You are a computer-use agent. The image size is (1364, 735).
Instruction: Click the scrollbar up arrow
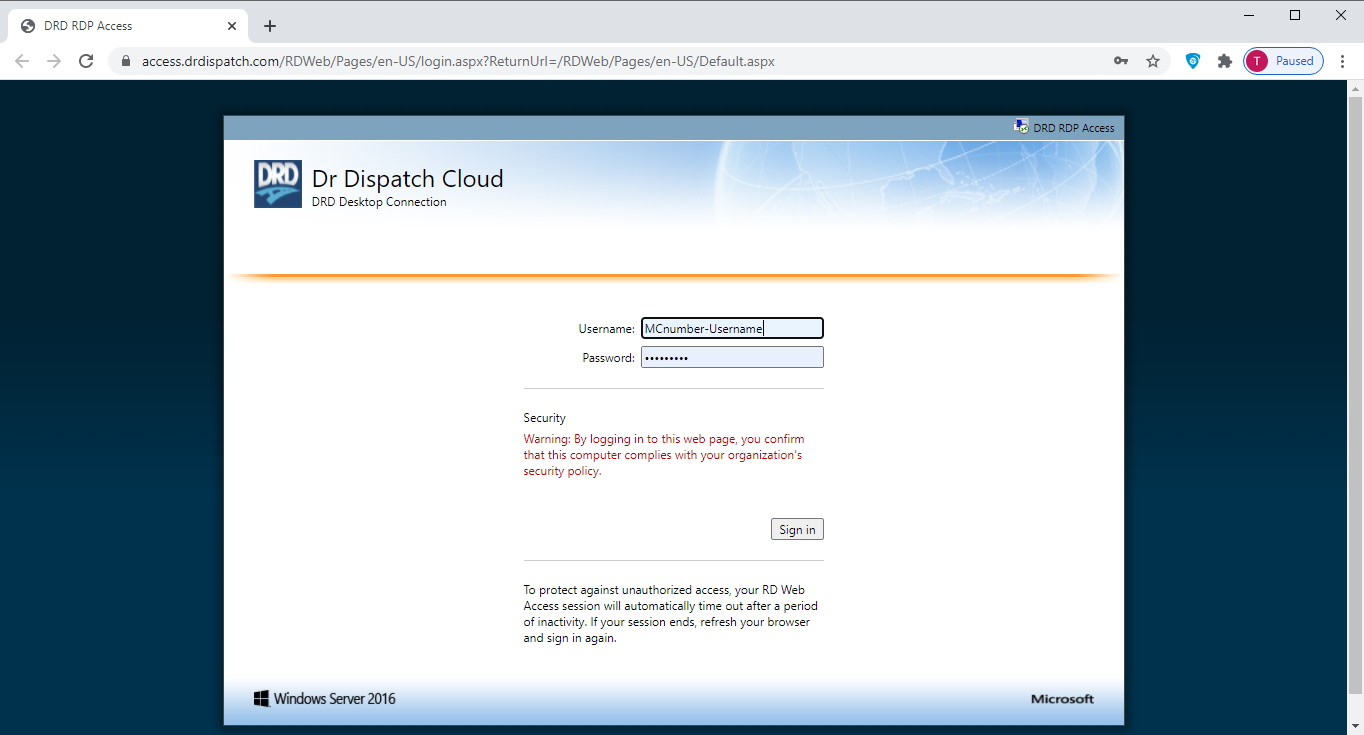point(1356,88)
